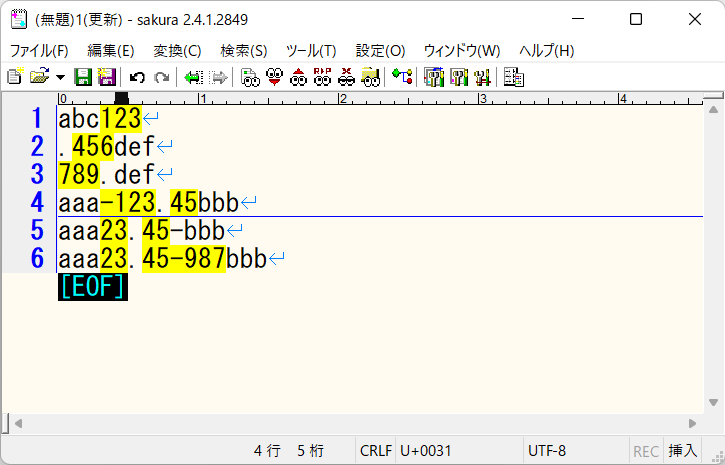
Task: Click the Sakura app icon in title bar
Action: (x=18, y=19)
